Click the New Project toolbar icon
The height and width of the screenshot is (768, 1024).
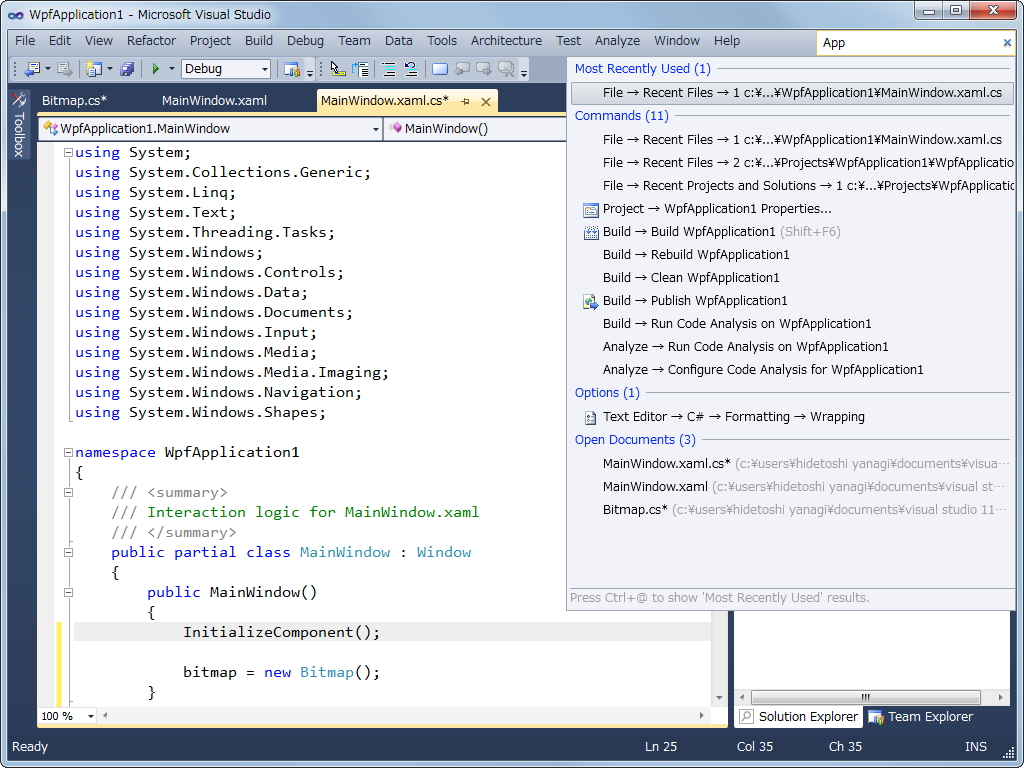(x=93, y=69)
